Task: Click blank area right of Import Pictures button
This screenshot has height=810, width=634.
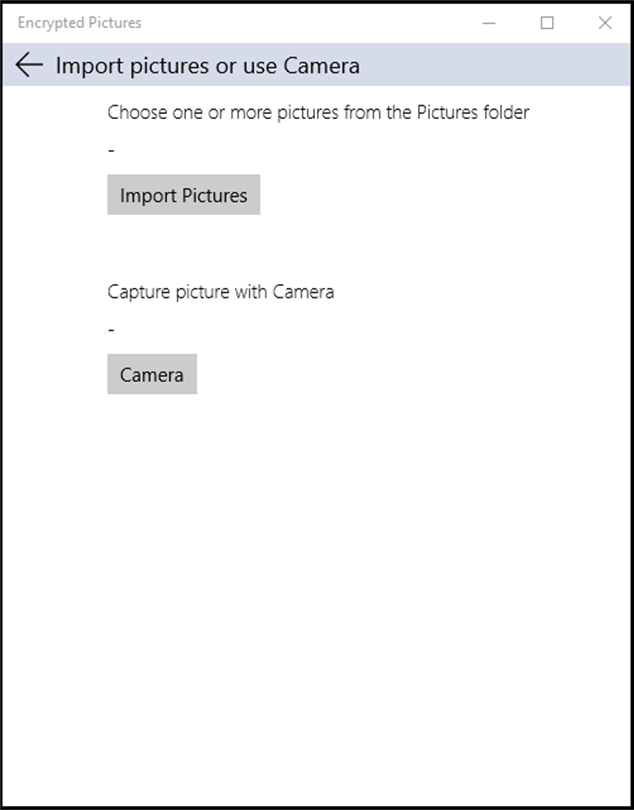Action: [x=420, y=195]
